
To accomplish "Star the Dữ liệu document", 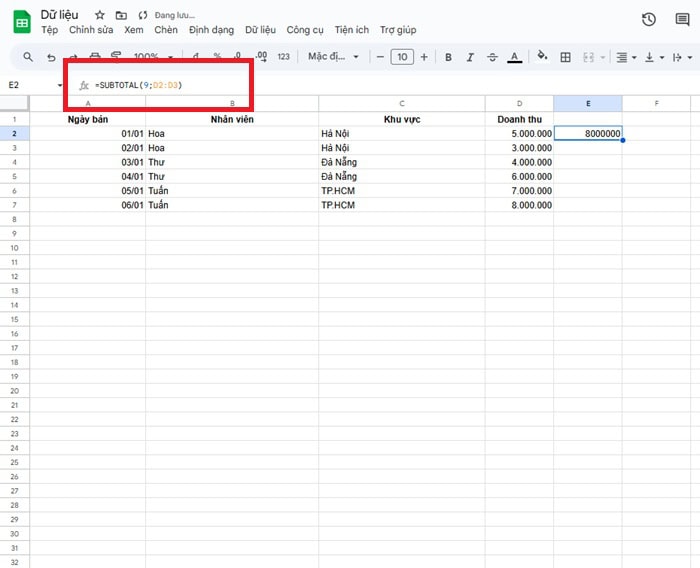I will [x=99, y=16].
